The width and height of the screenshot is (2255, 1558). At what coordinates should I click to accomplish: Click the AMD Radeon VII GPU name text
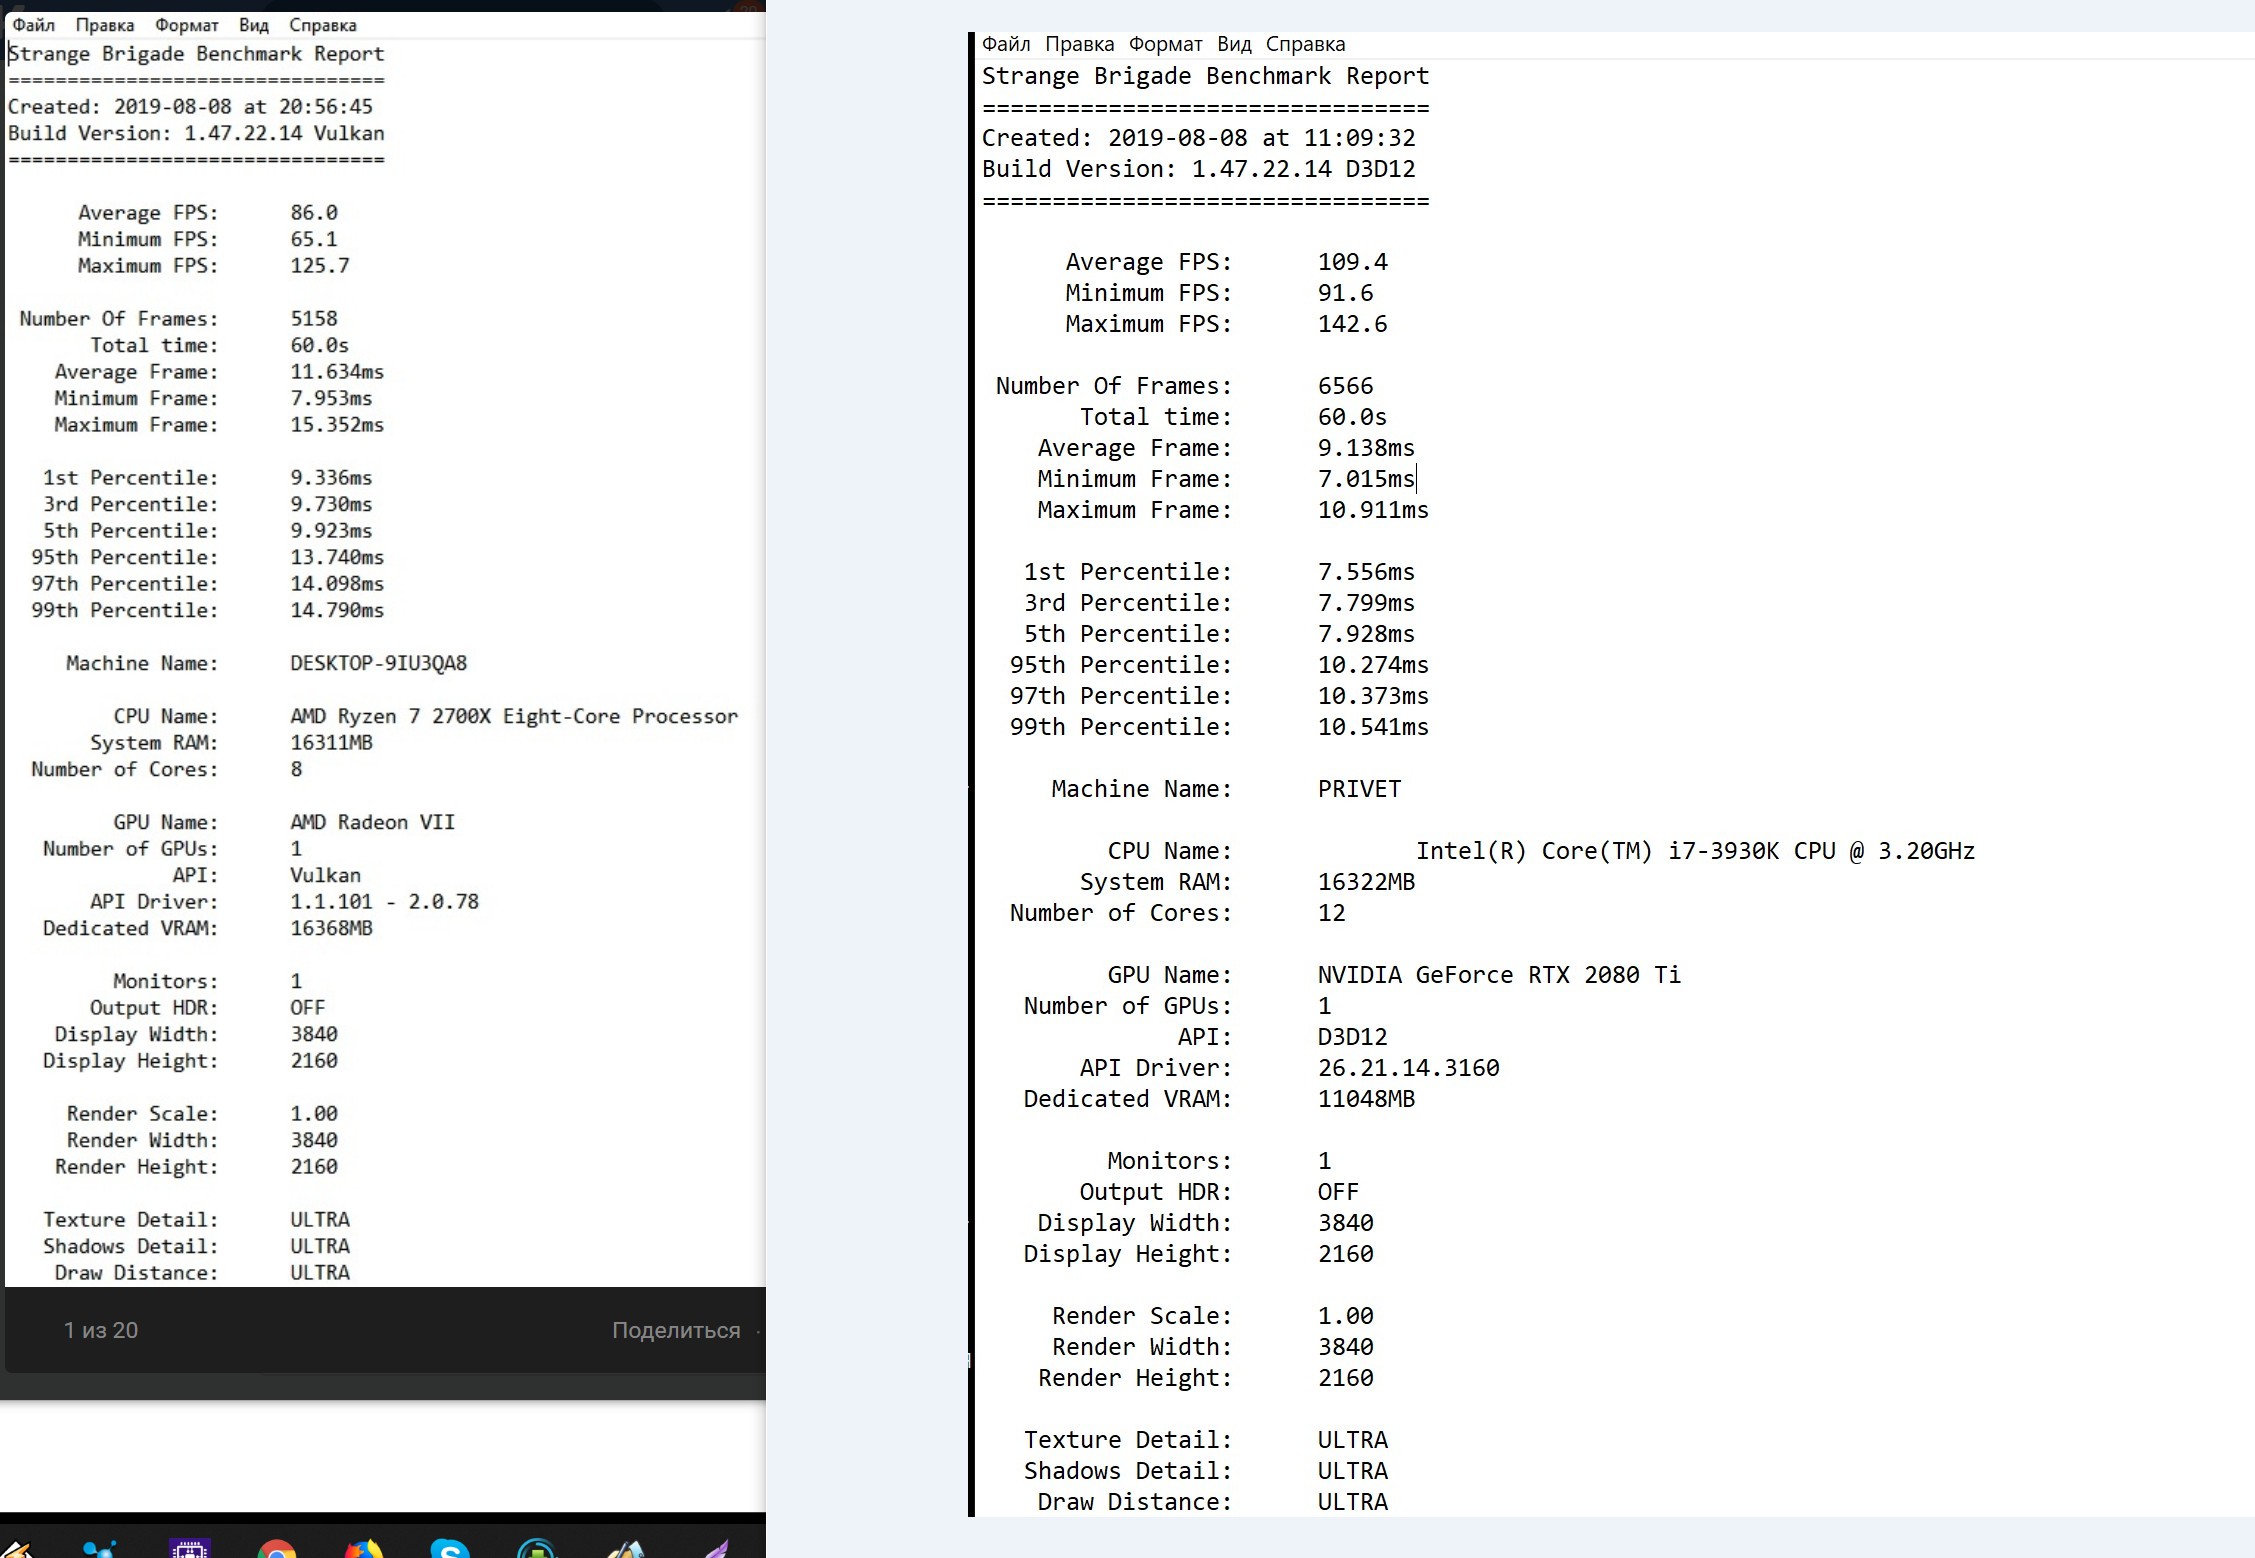pos(372,822)
